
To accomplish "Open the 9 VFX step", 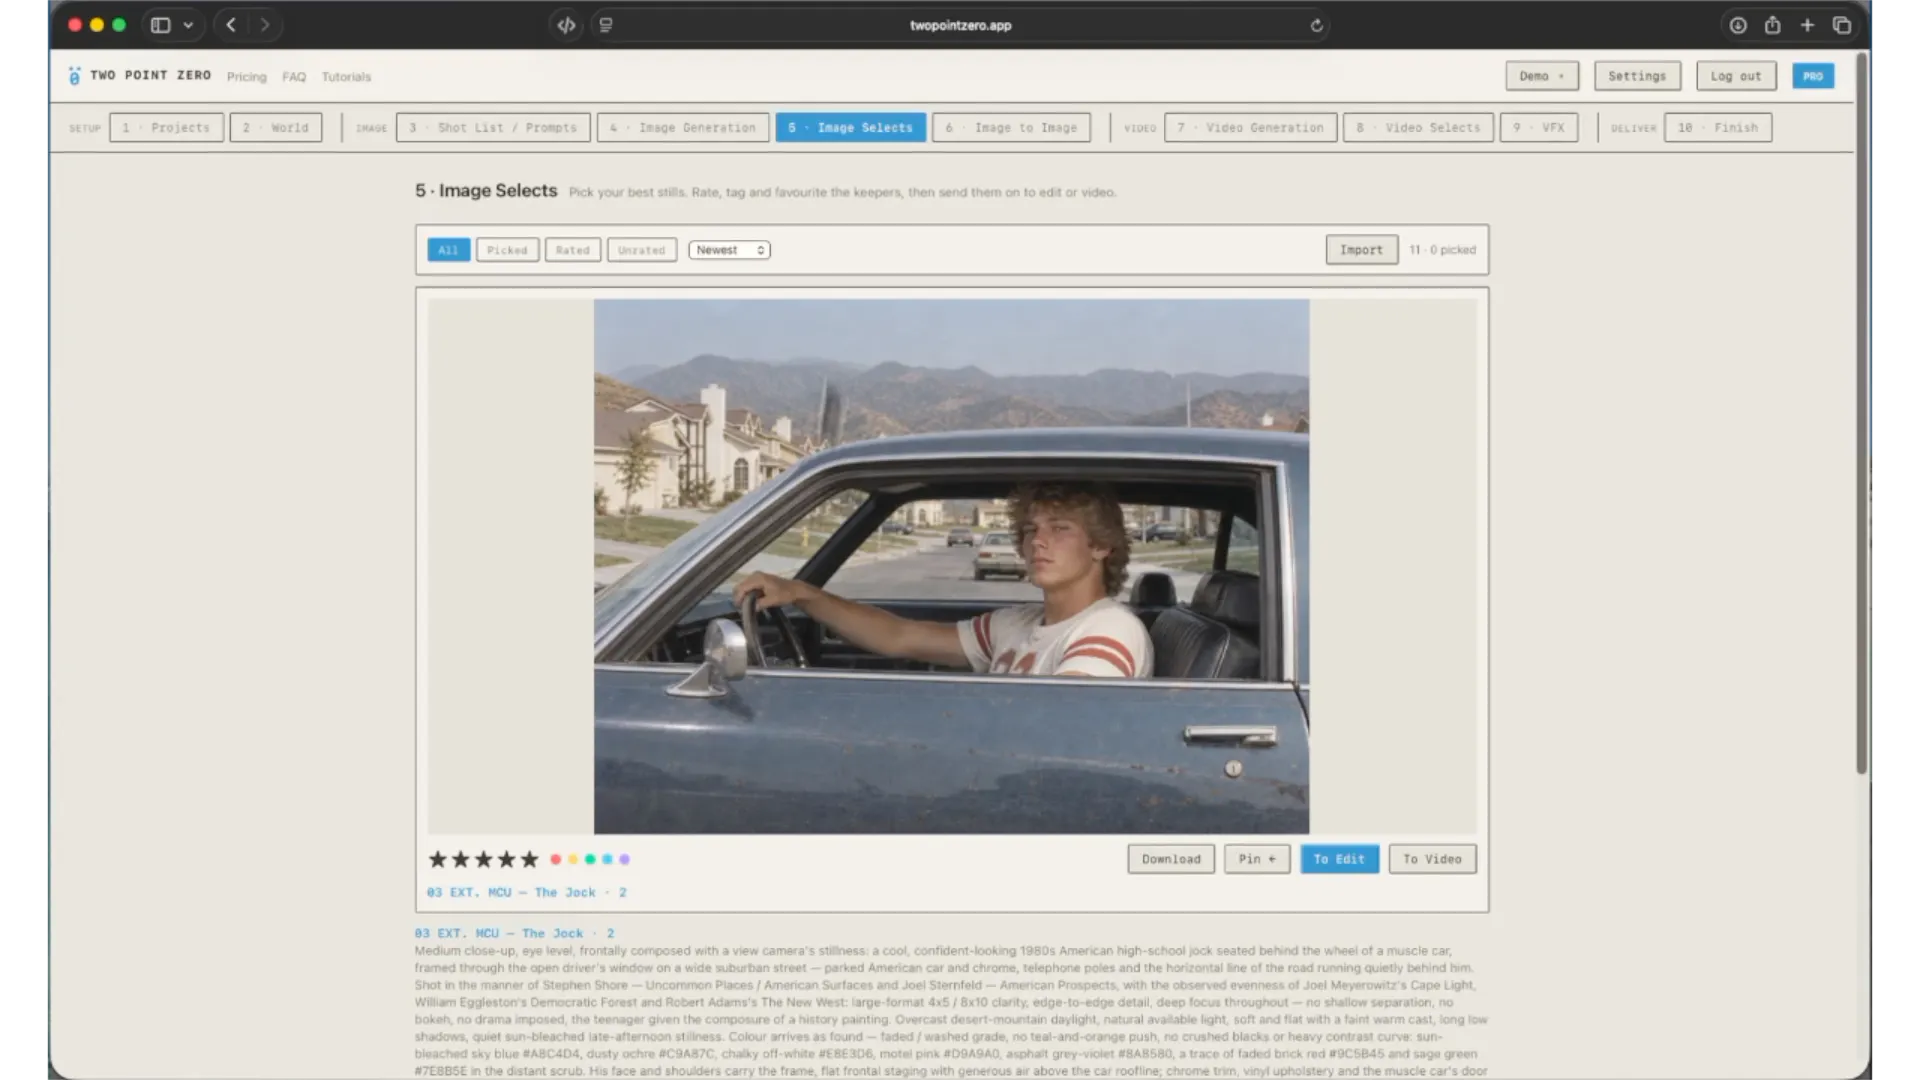I will [1539, 128].
